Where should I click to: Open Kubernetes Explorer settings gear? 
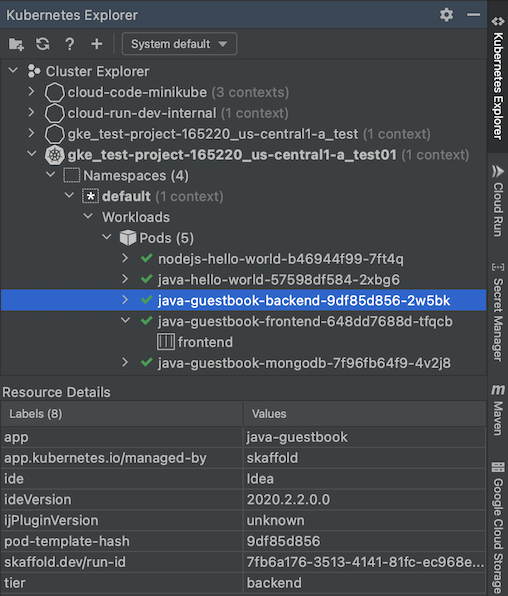tap(446, 15)
